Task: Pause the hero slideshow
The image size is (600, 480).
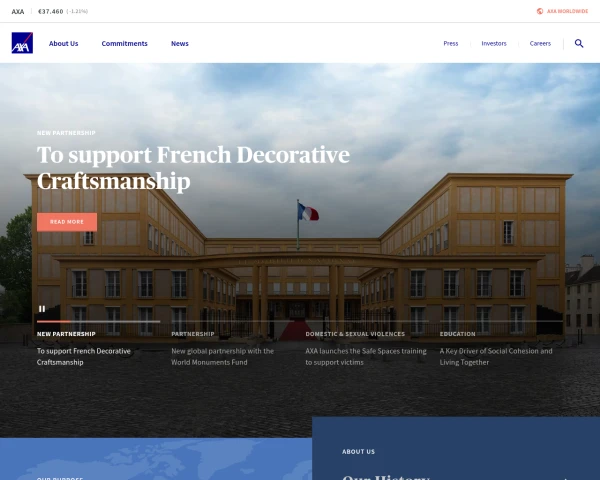Action: click(x=42, y=309)
